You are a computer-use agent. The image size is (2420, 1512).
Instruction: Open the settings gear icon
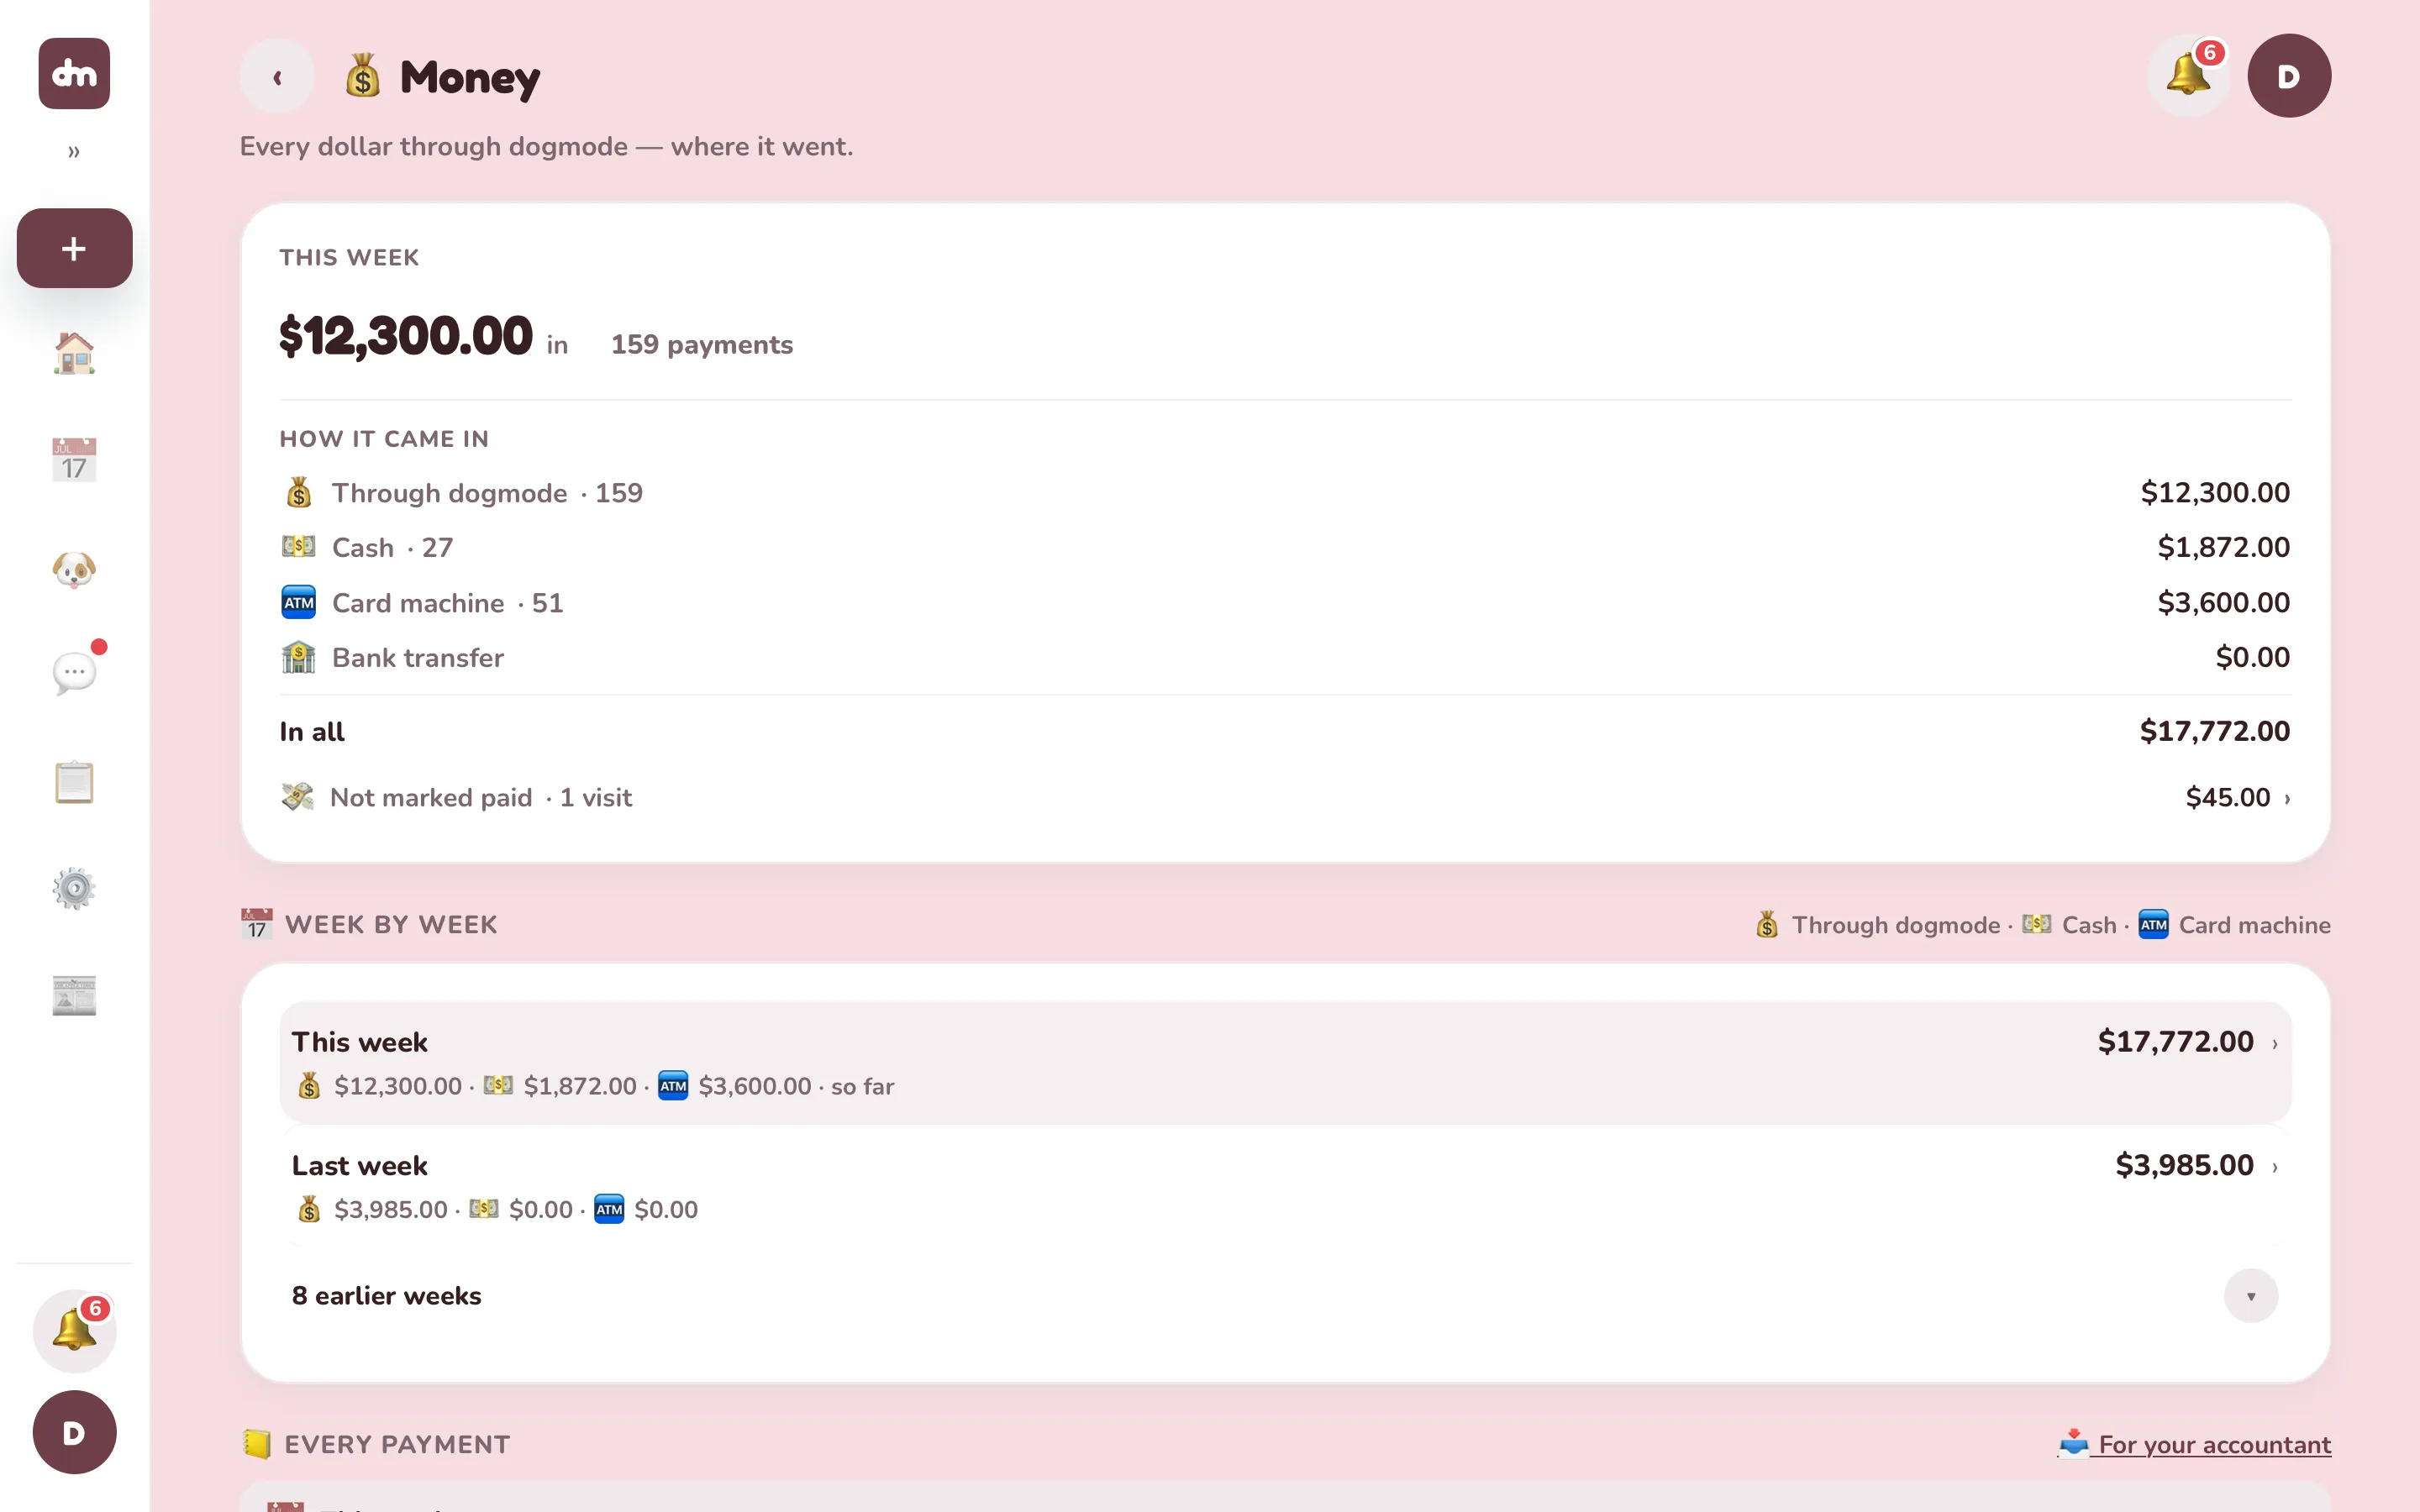[x=74, y=888]
